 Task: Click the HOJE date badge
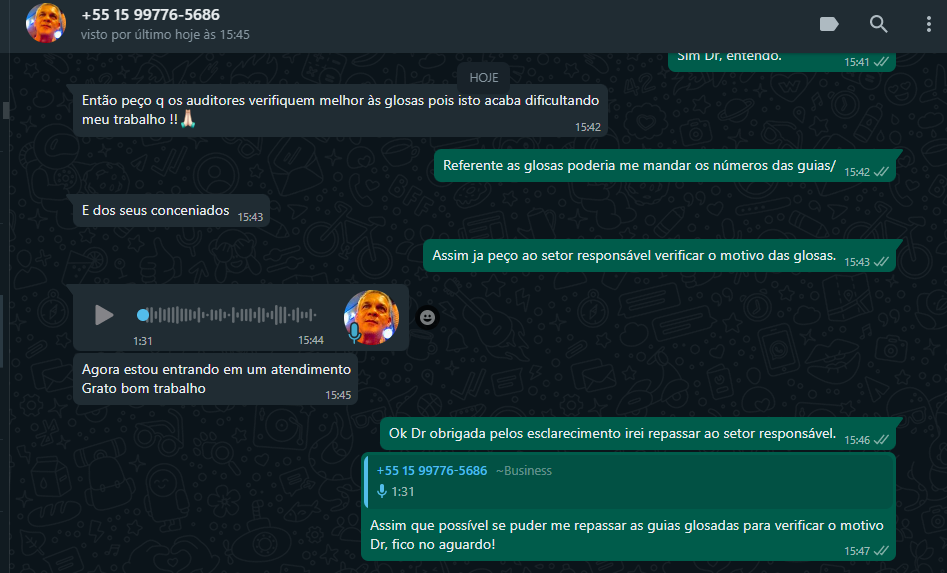pyautogui.click(x=484, y=78)
